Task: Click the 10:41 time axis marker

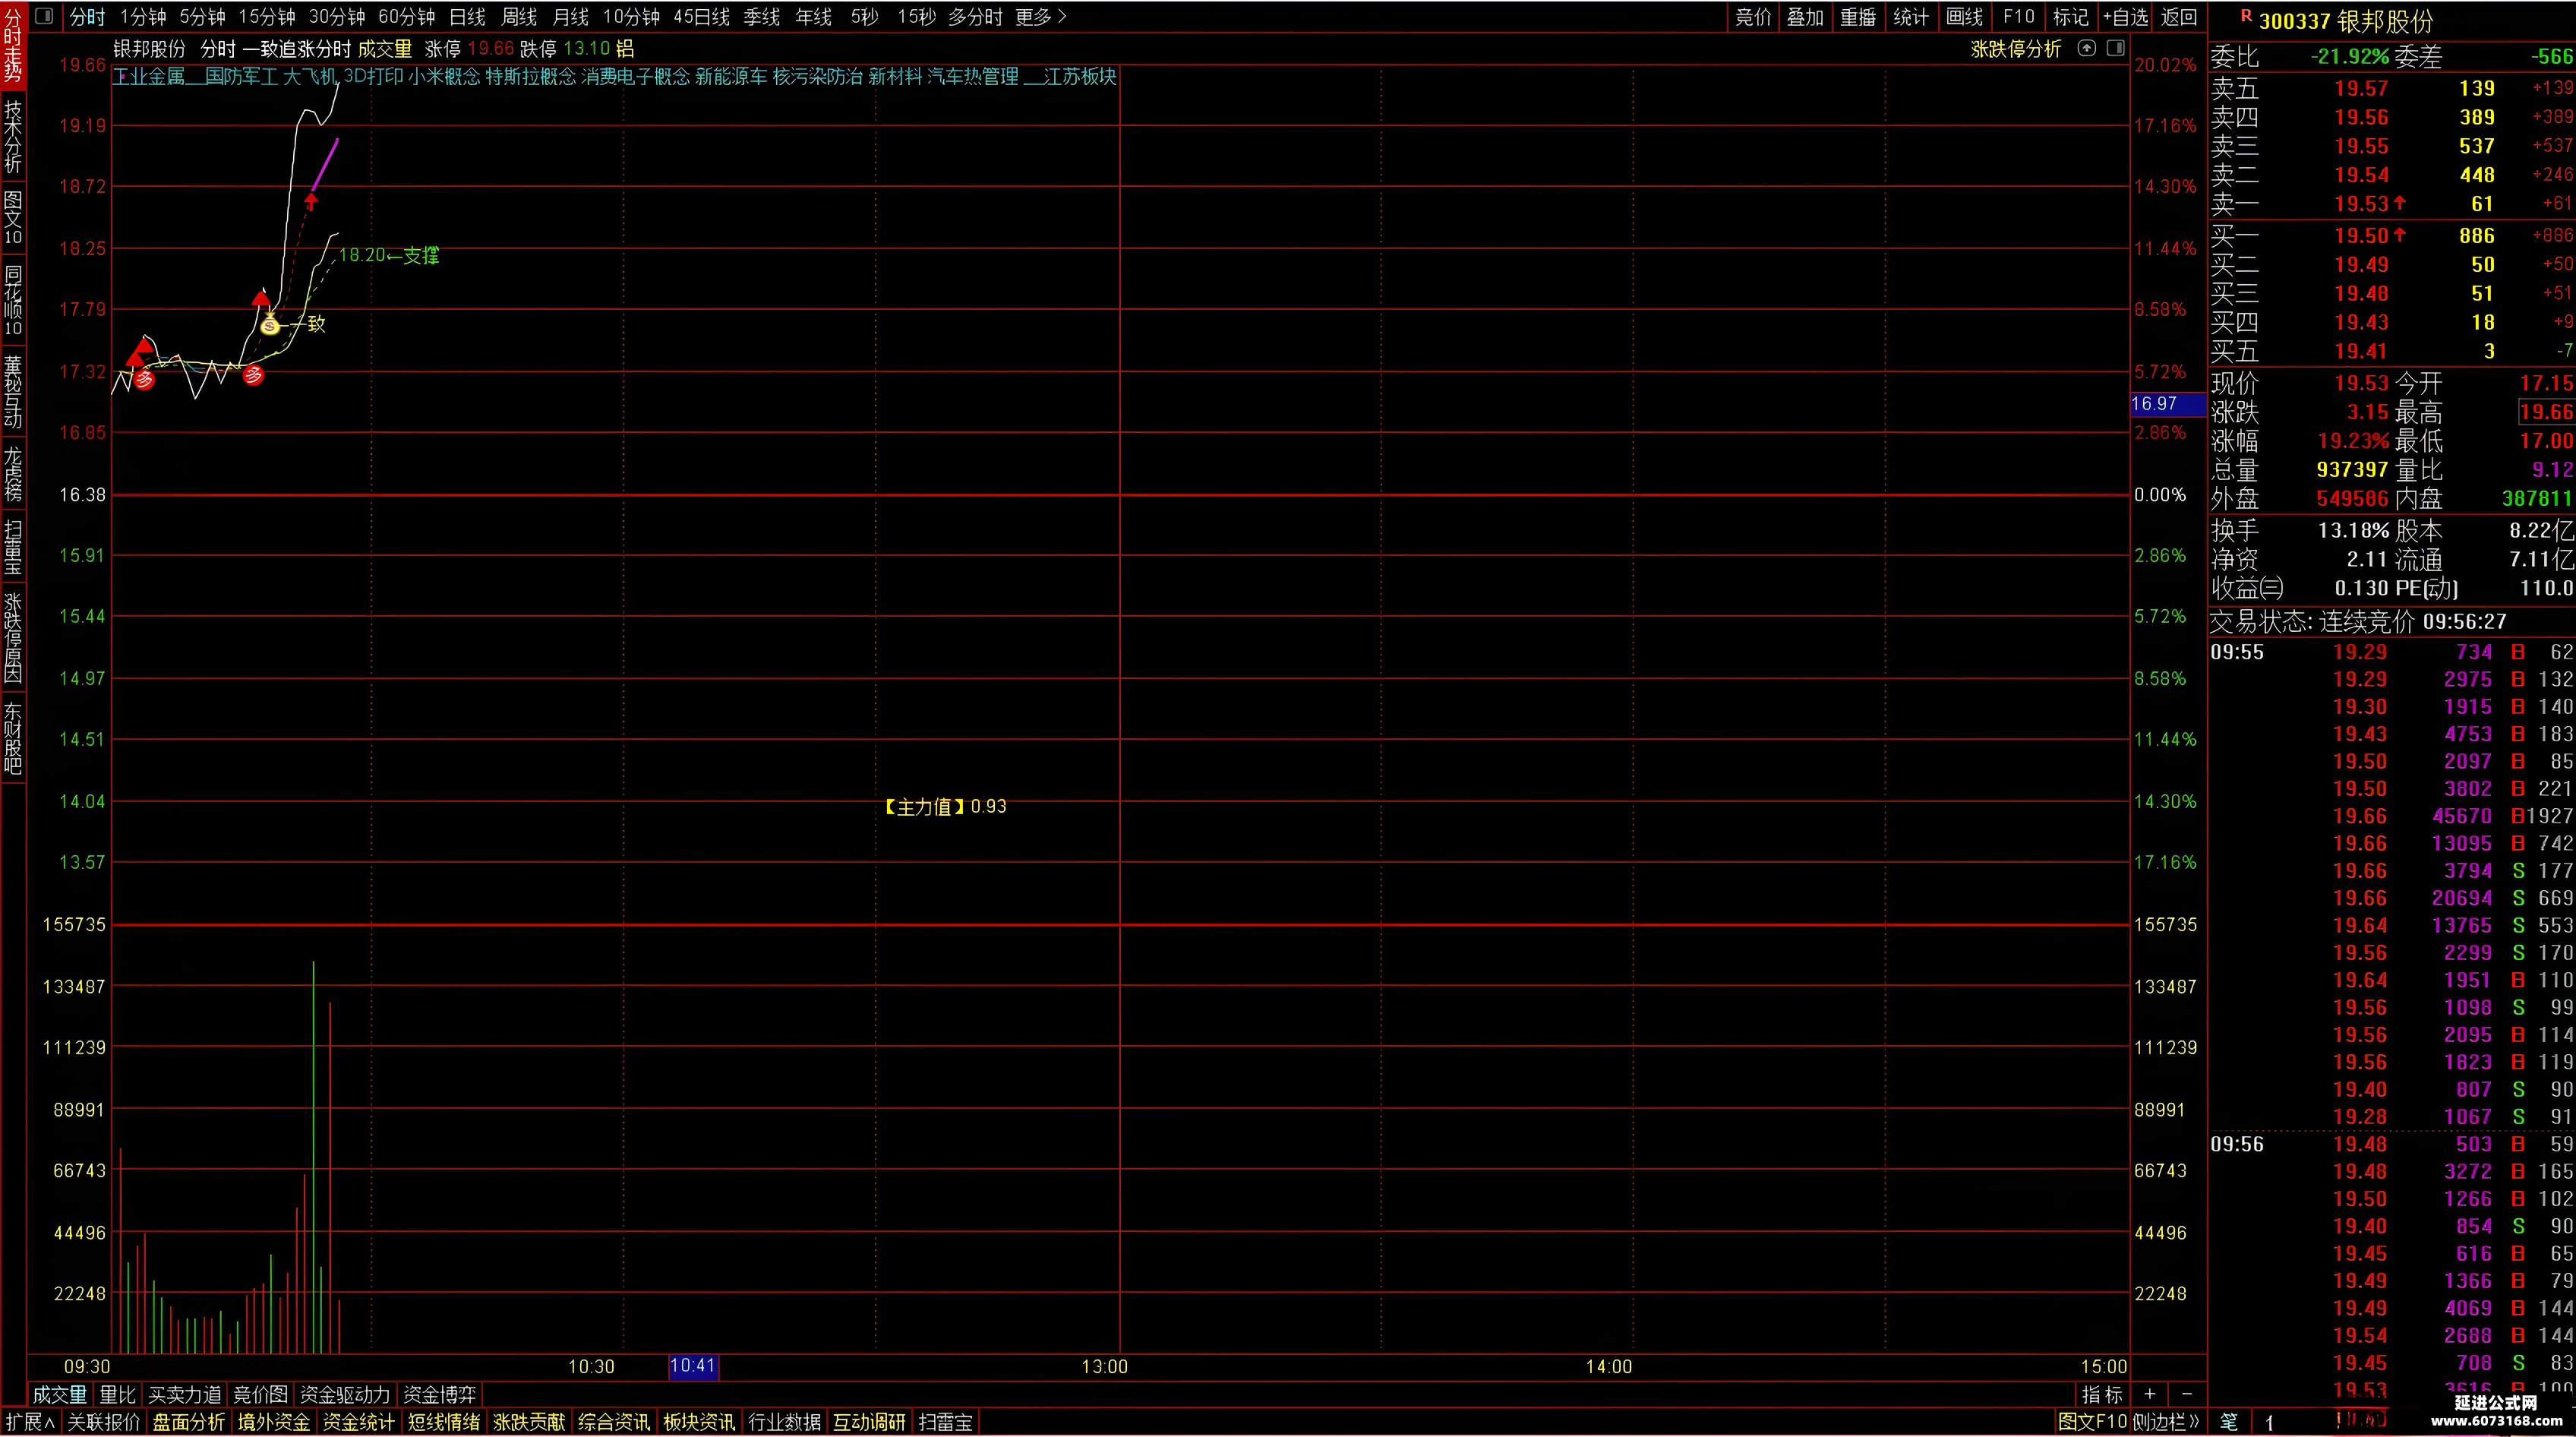Action: pyautogui.click(x=693, y=1365)
